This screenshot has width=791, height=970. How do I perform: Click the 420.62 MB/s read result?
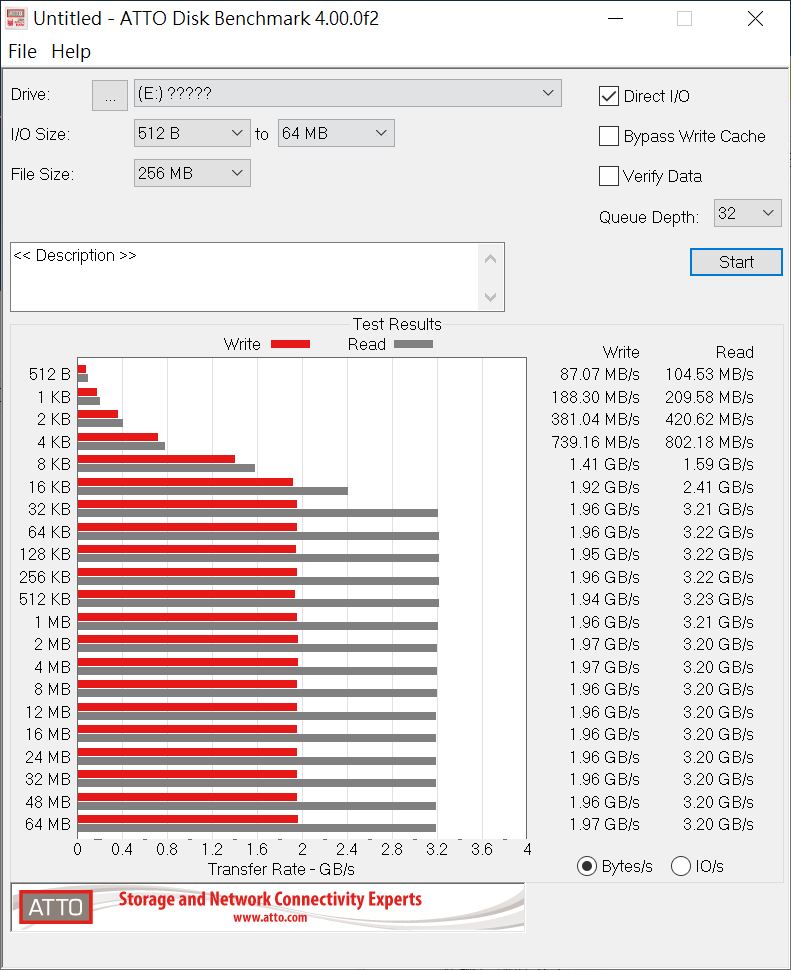pos(709,419)
